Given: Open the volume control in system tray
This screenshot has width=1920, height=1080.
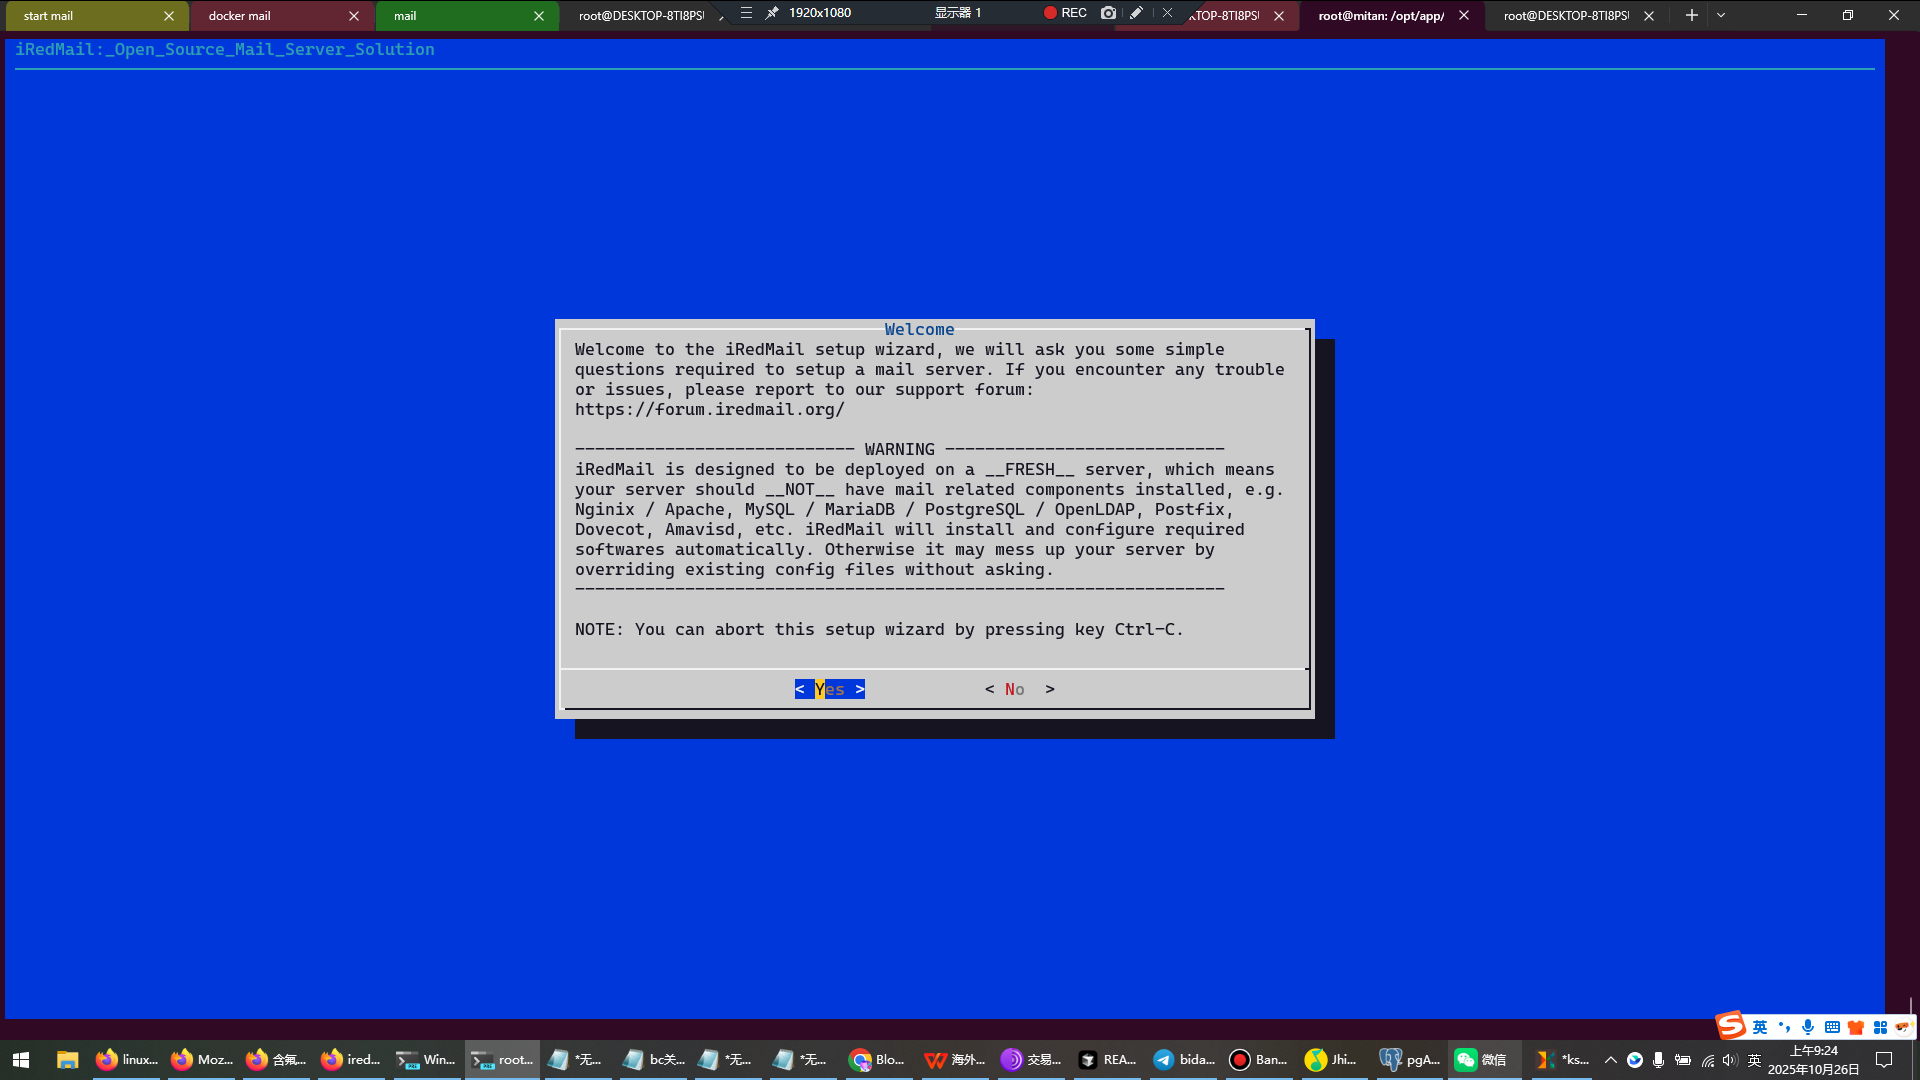Looking at the screenshot, I should [1730, 1060].
